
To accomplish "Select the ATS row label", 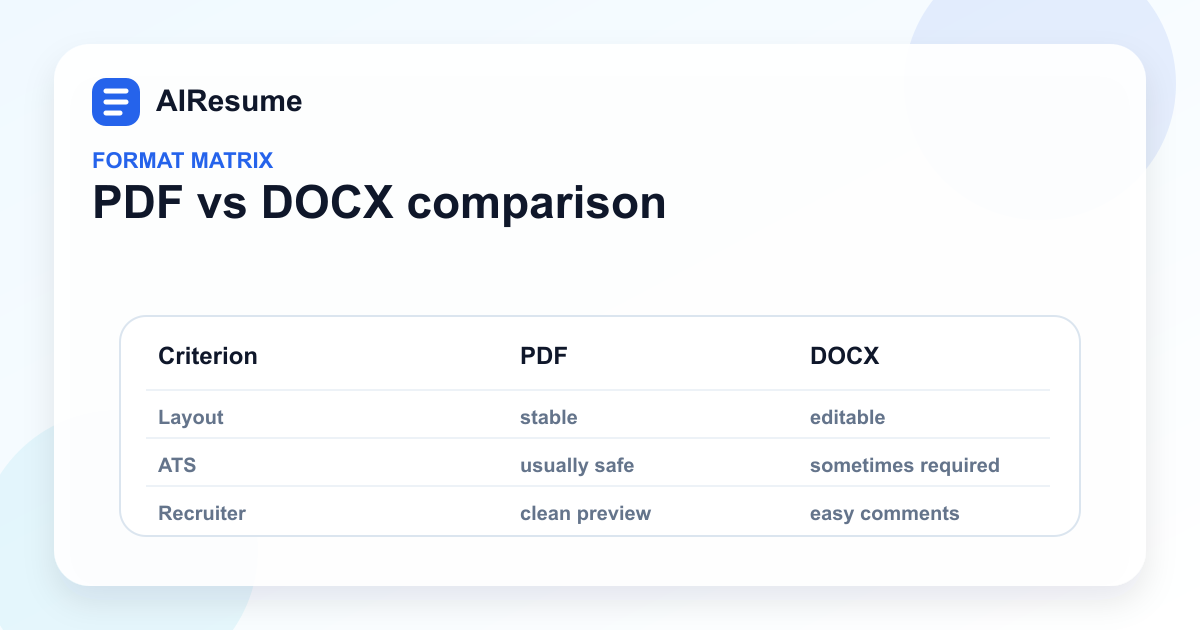I will click(x=176, y=465).
